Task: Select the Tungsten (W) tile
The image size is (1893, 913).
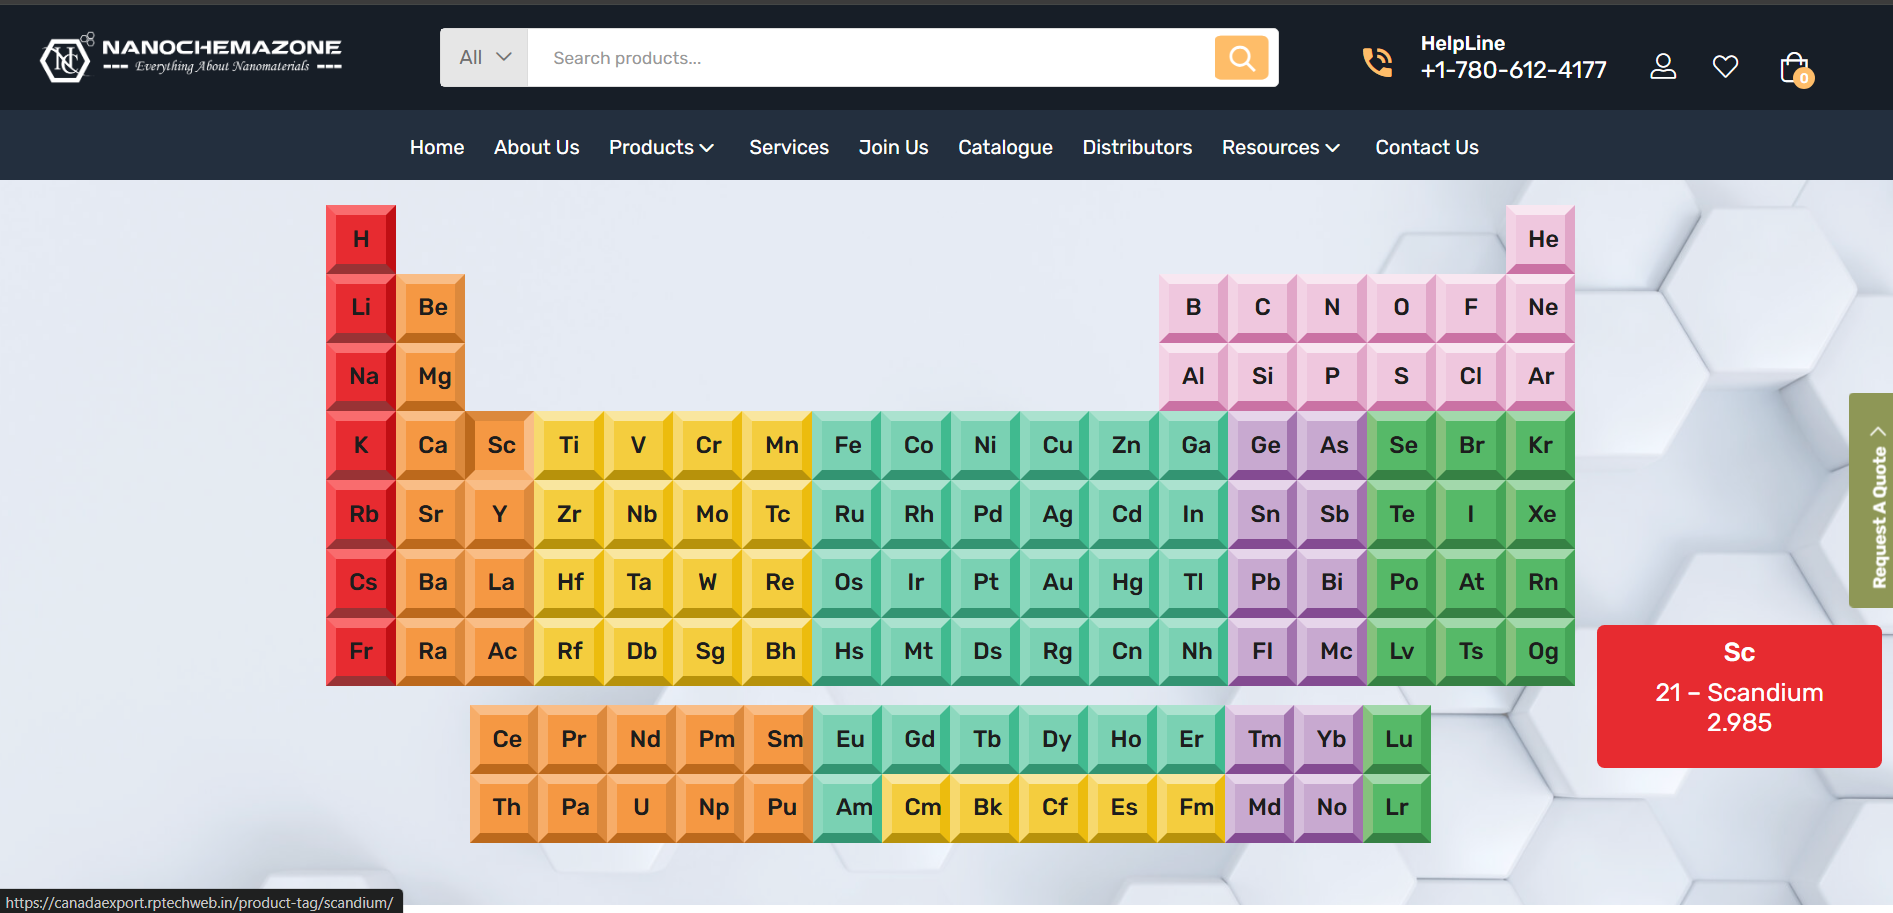Action: click(708, 583)
